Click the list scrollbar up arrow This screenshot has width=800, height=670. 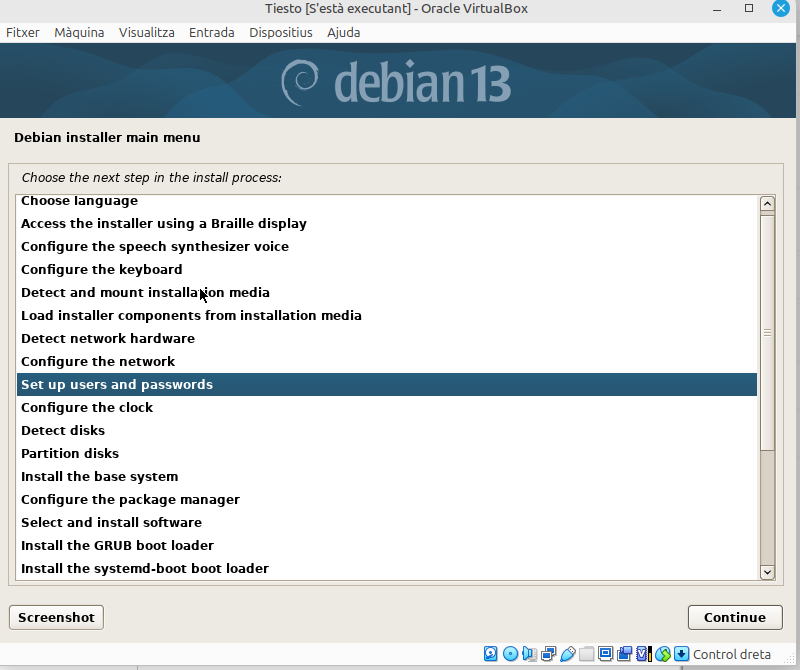[x=767, y=204]
